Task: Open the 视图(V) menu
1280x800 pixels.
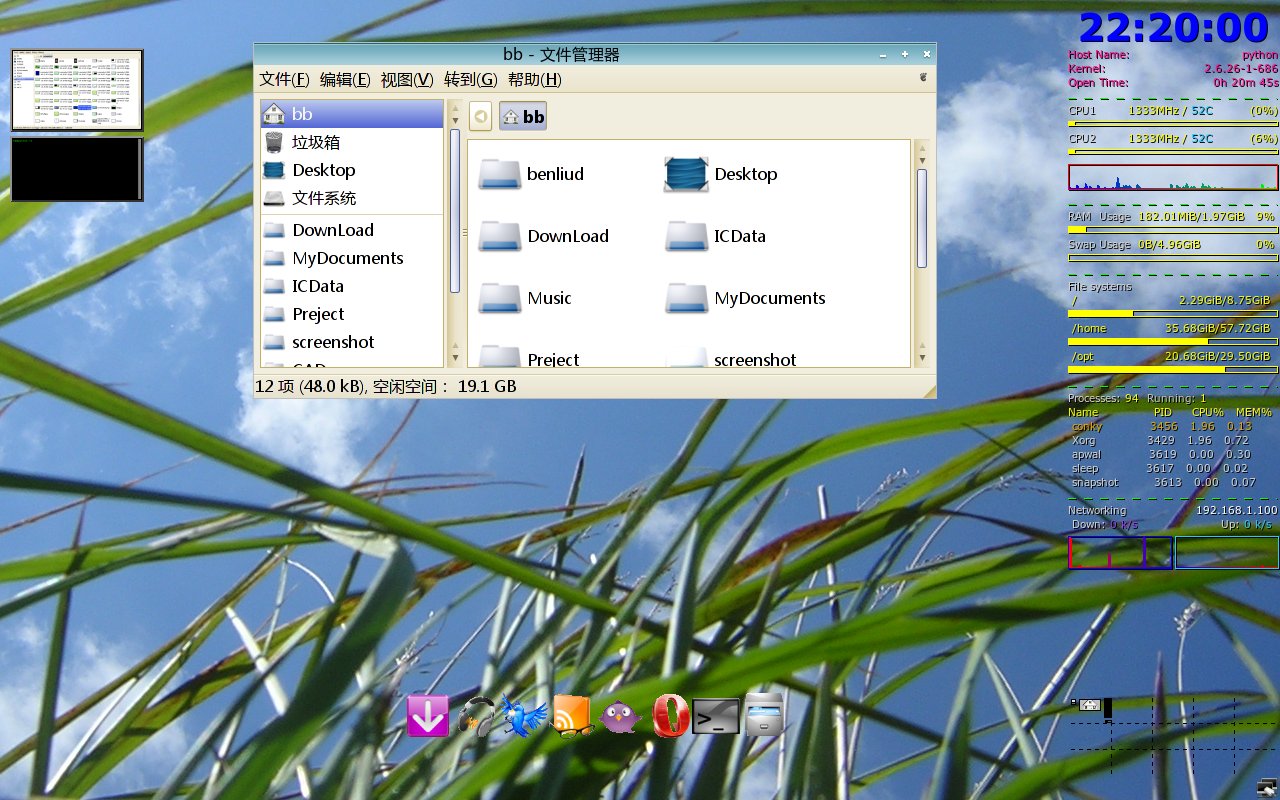Action: point(407,80)
